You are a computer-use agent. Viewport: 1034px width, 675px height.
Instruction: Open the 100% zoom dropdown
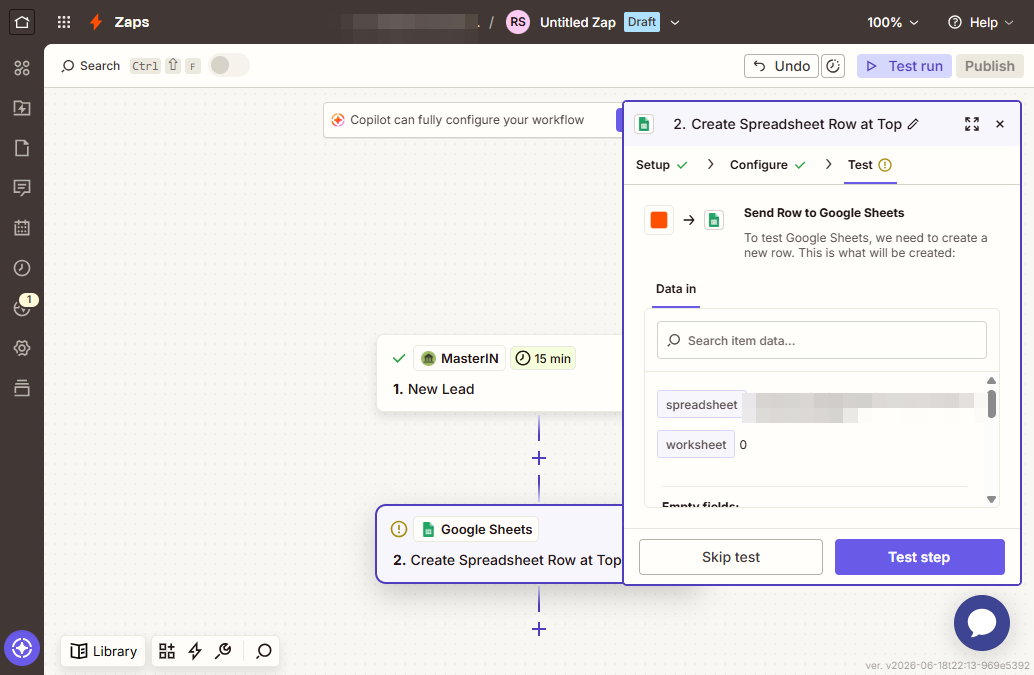click(x=892, y=22)
